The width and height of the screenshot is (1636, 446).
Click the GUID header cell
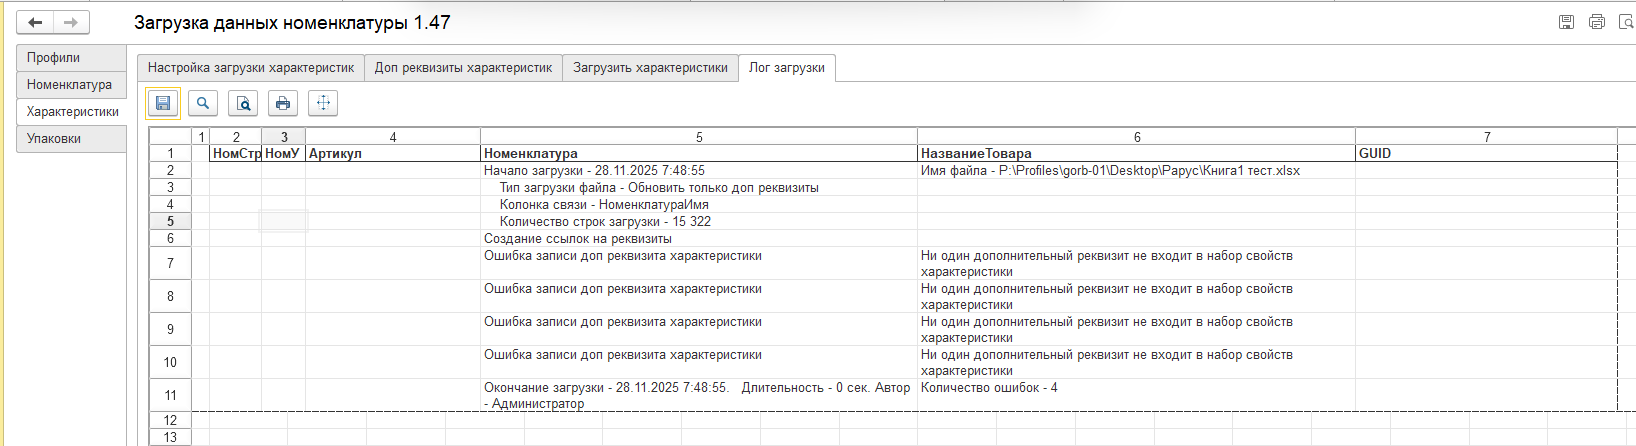(1375, 154)
